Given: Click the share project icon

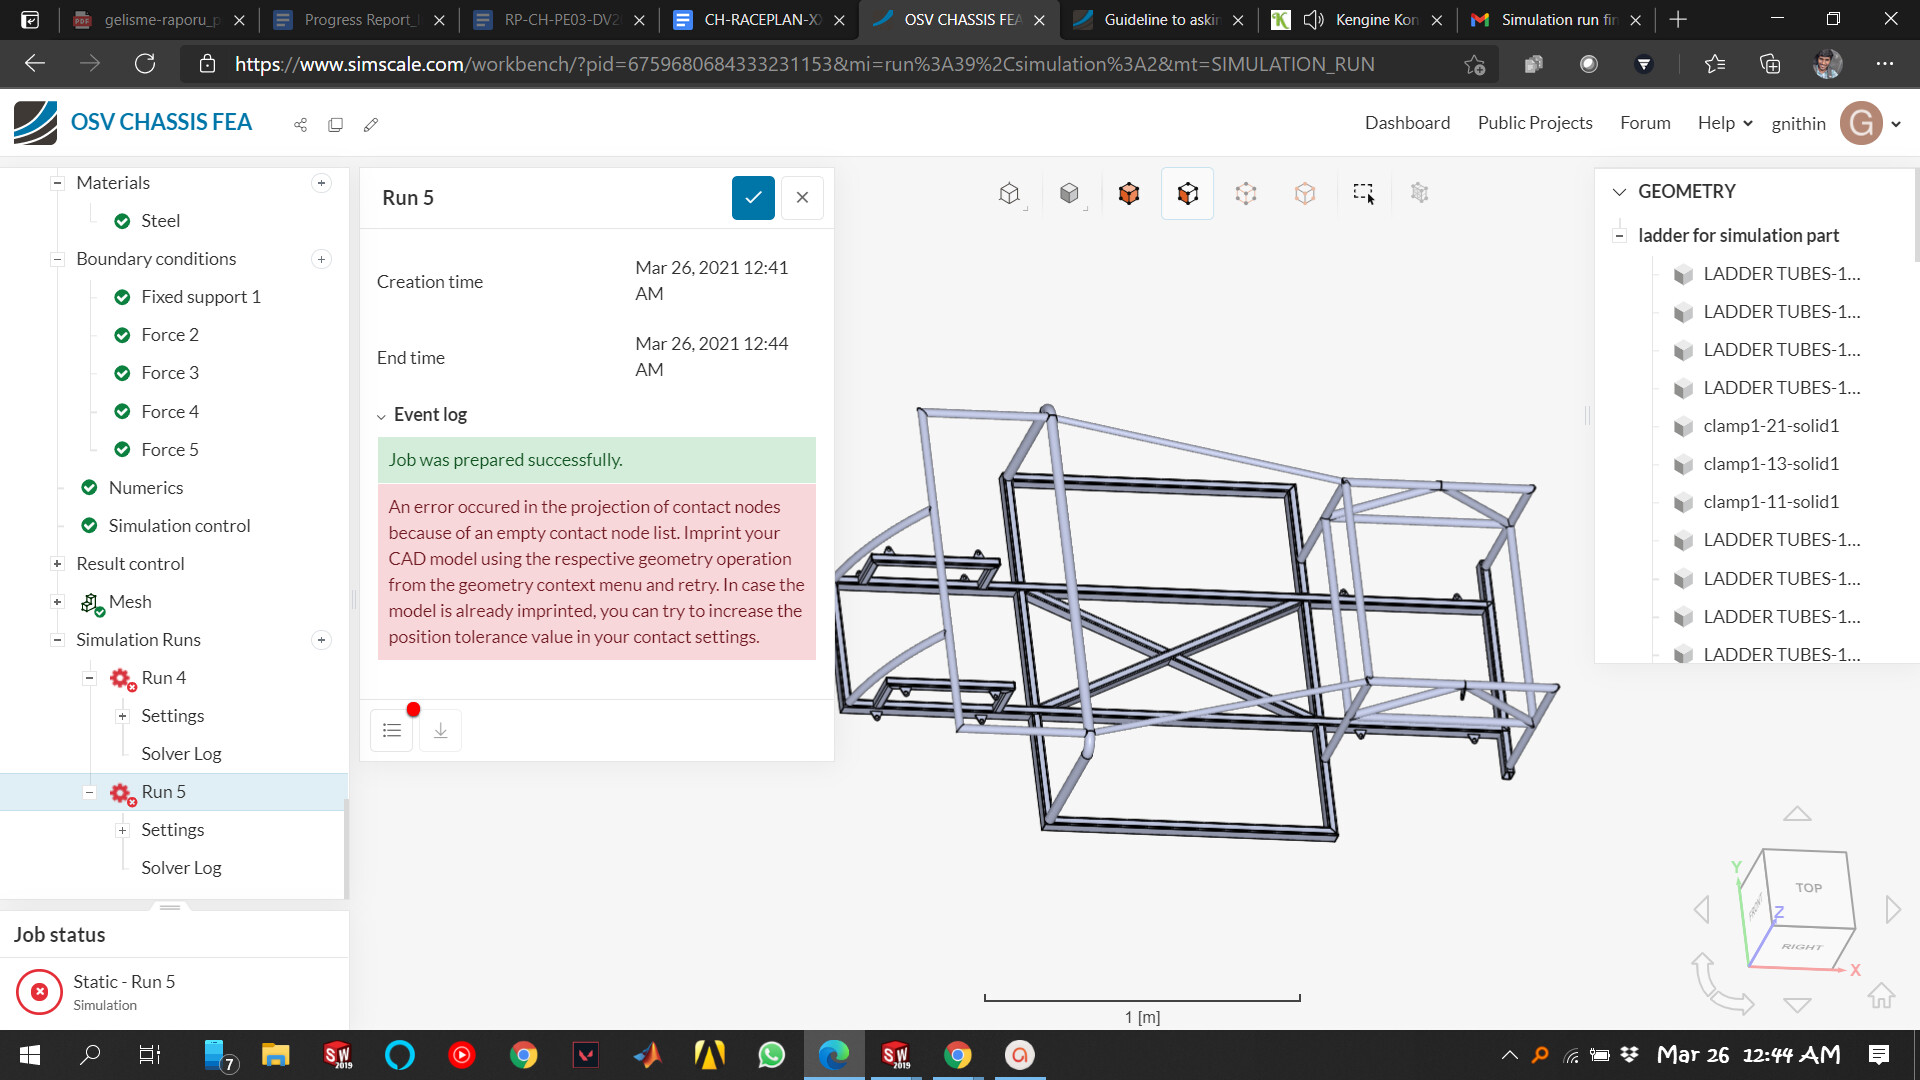Looking at the screenshot, I should coord(300,125).
